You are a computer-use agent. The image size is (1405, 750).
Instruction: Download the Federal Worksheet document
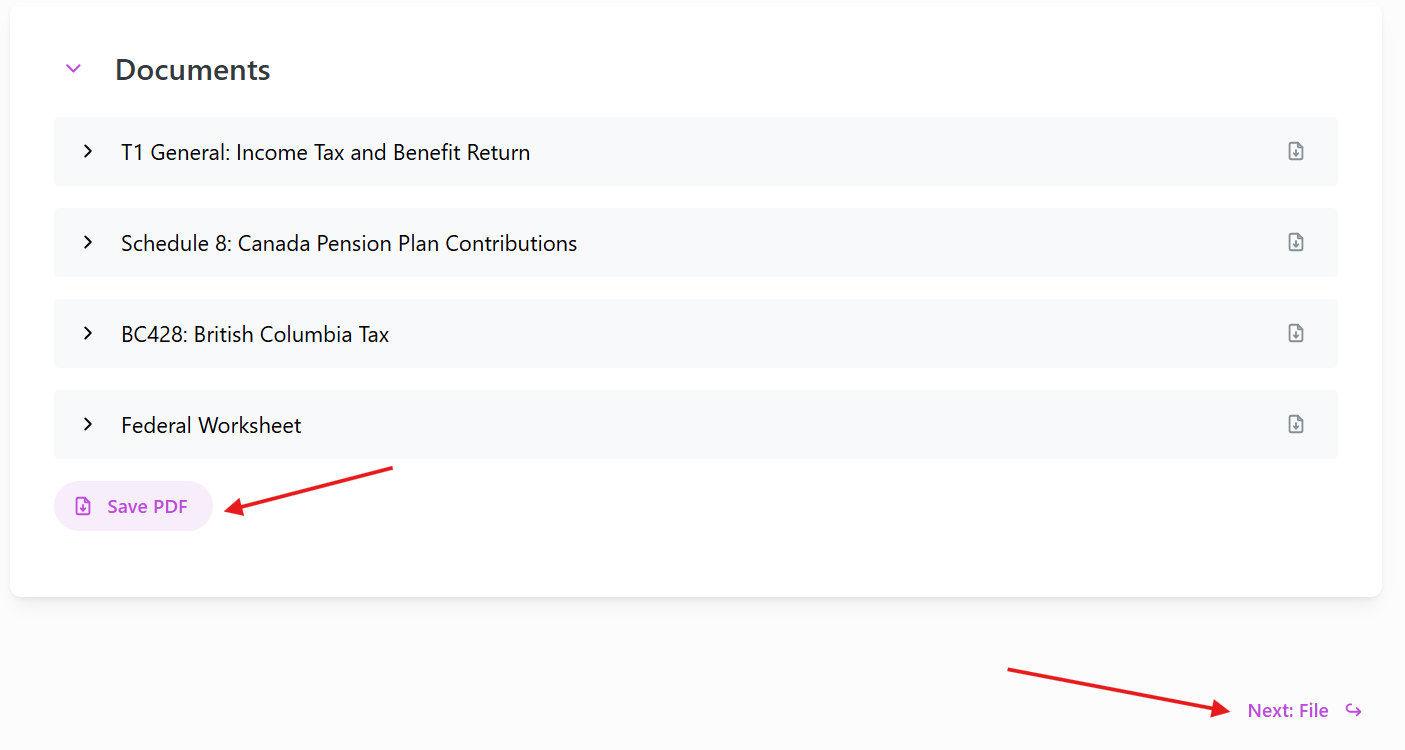1295,424
